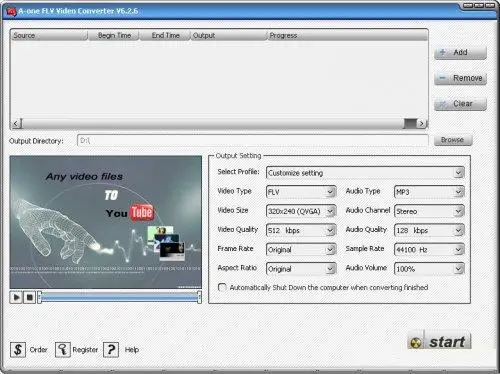Change the Video Size 320x240 setting
This screenshot has width=500, height=374.
coord(301,211)
